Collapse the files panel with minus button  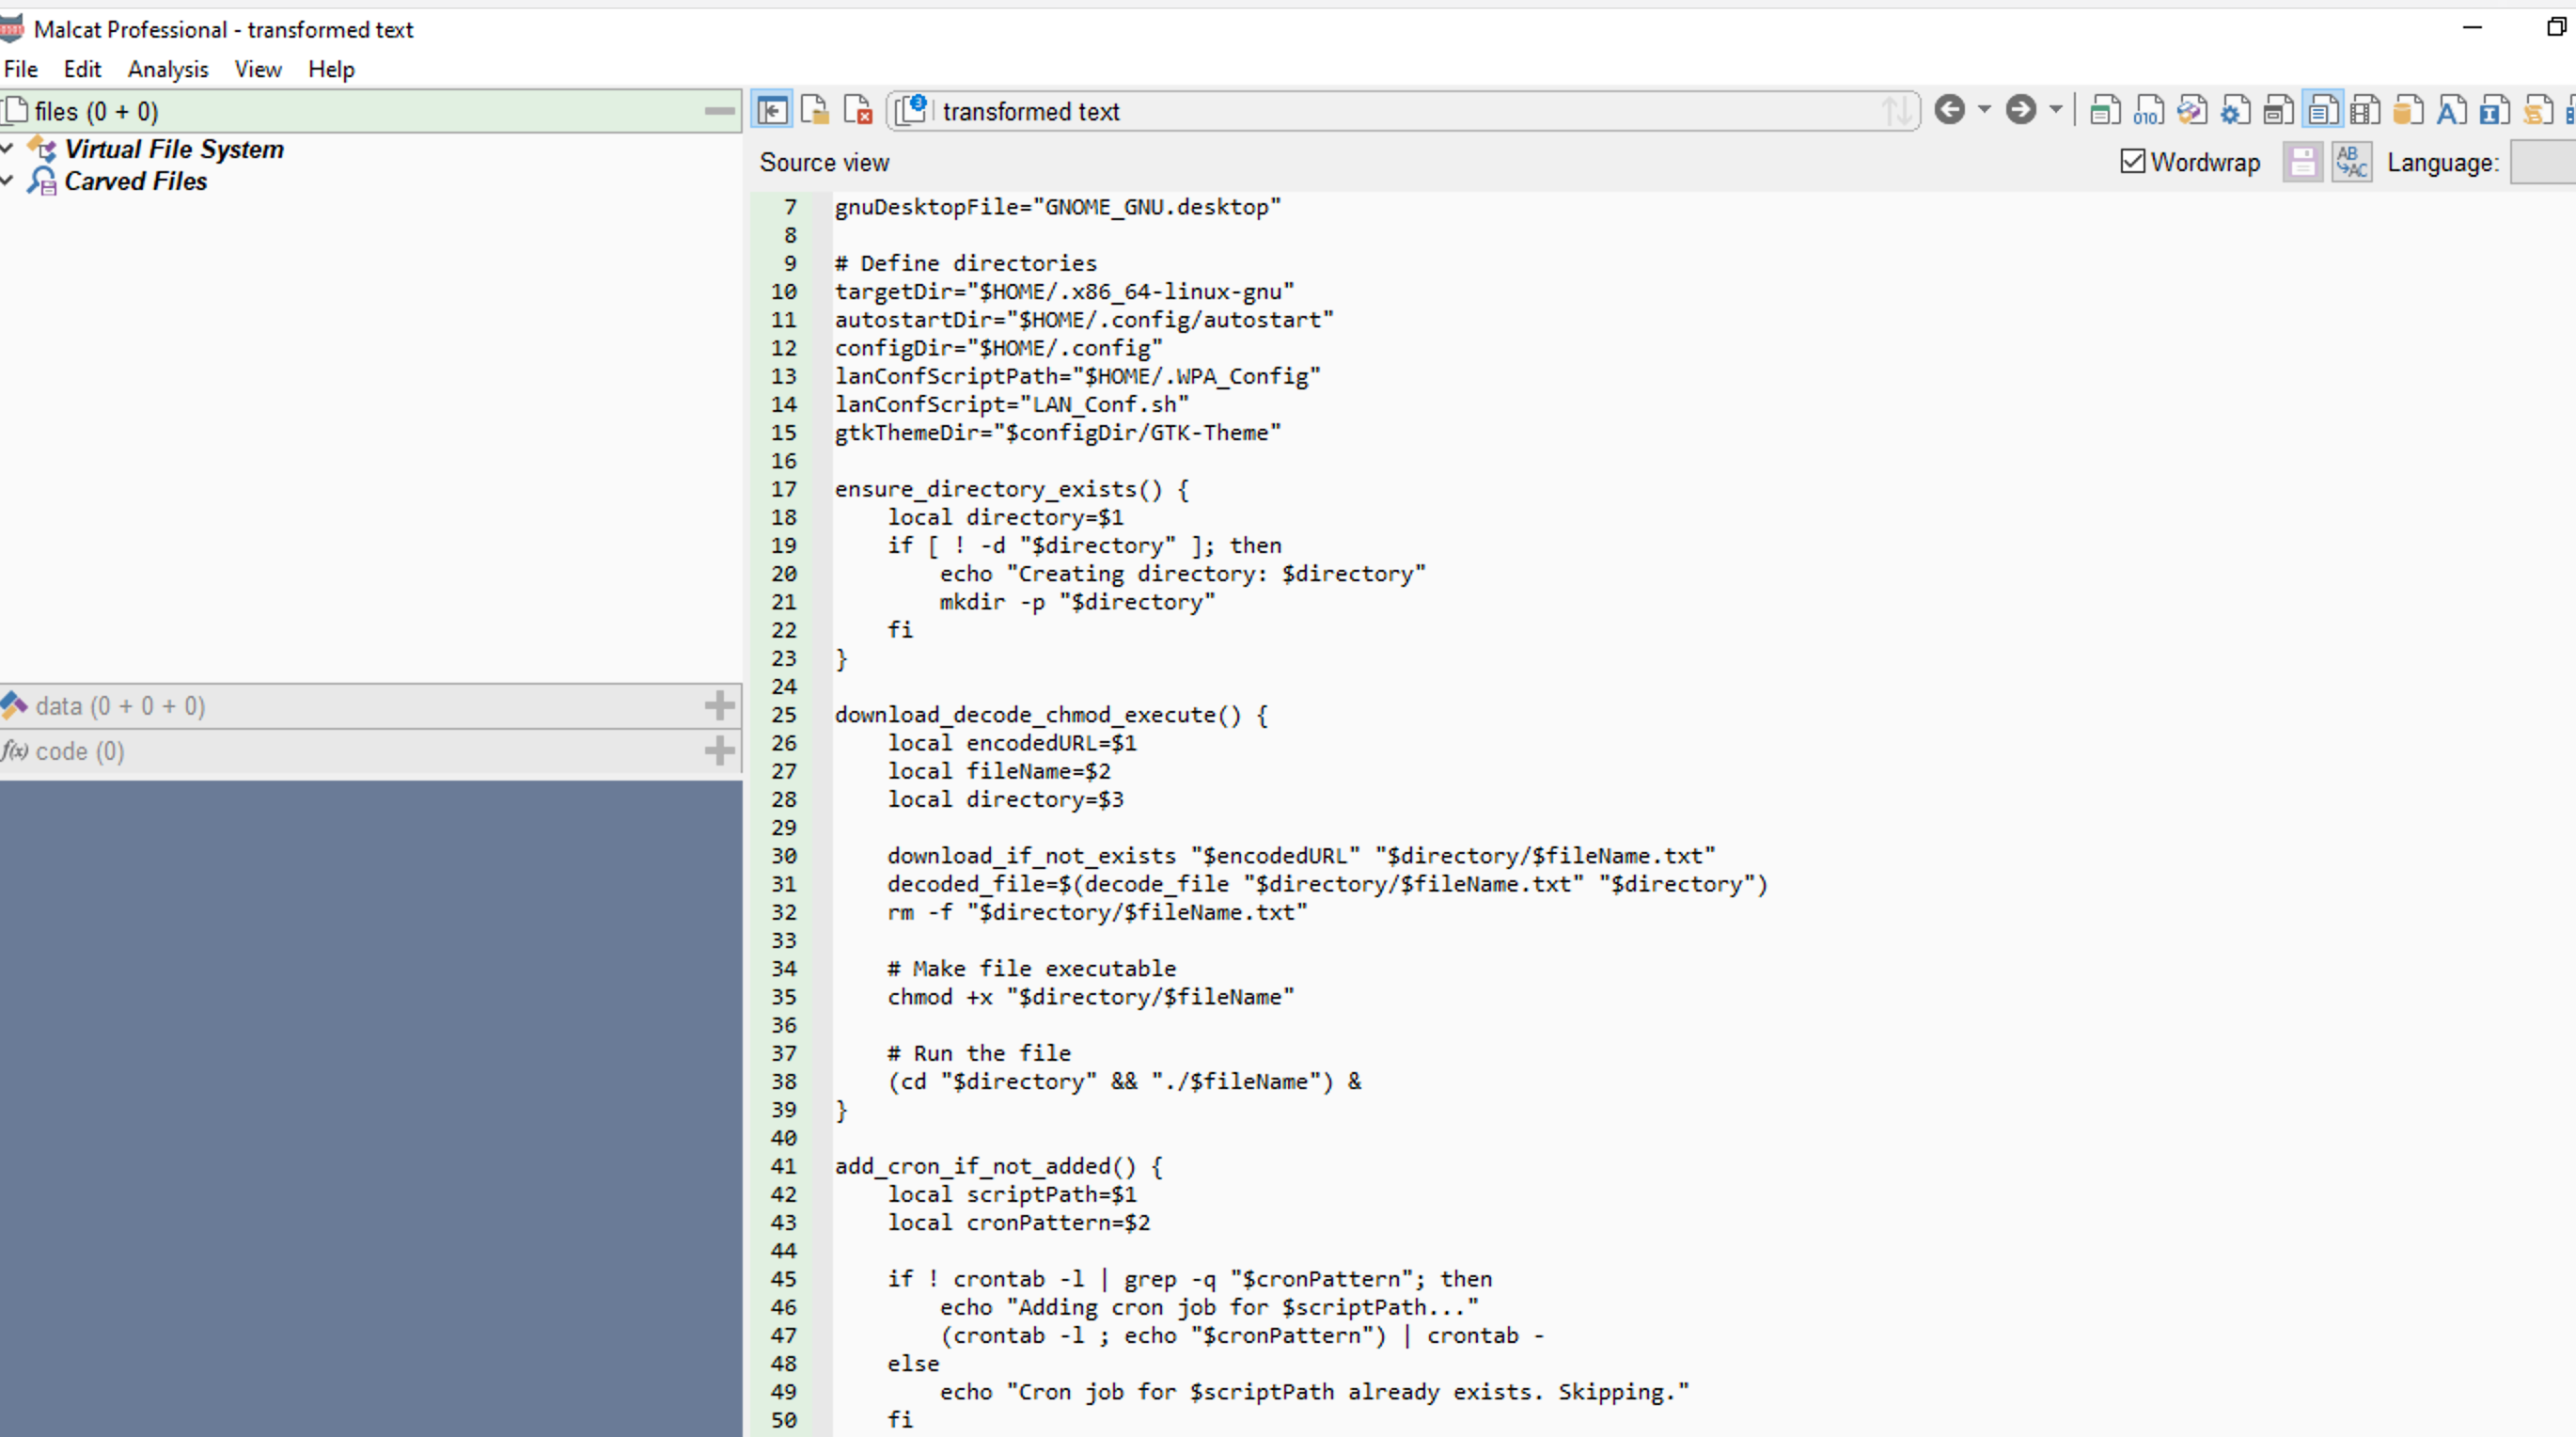tap(719, 110)
